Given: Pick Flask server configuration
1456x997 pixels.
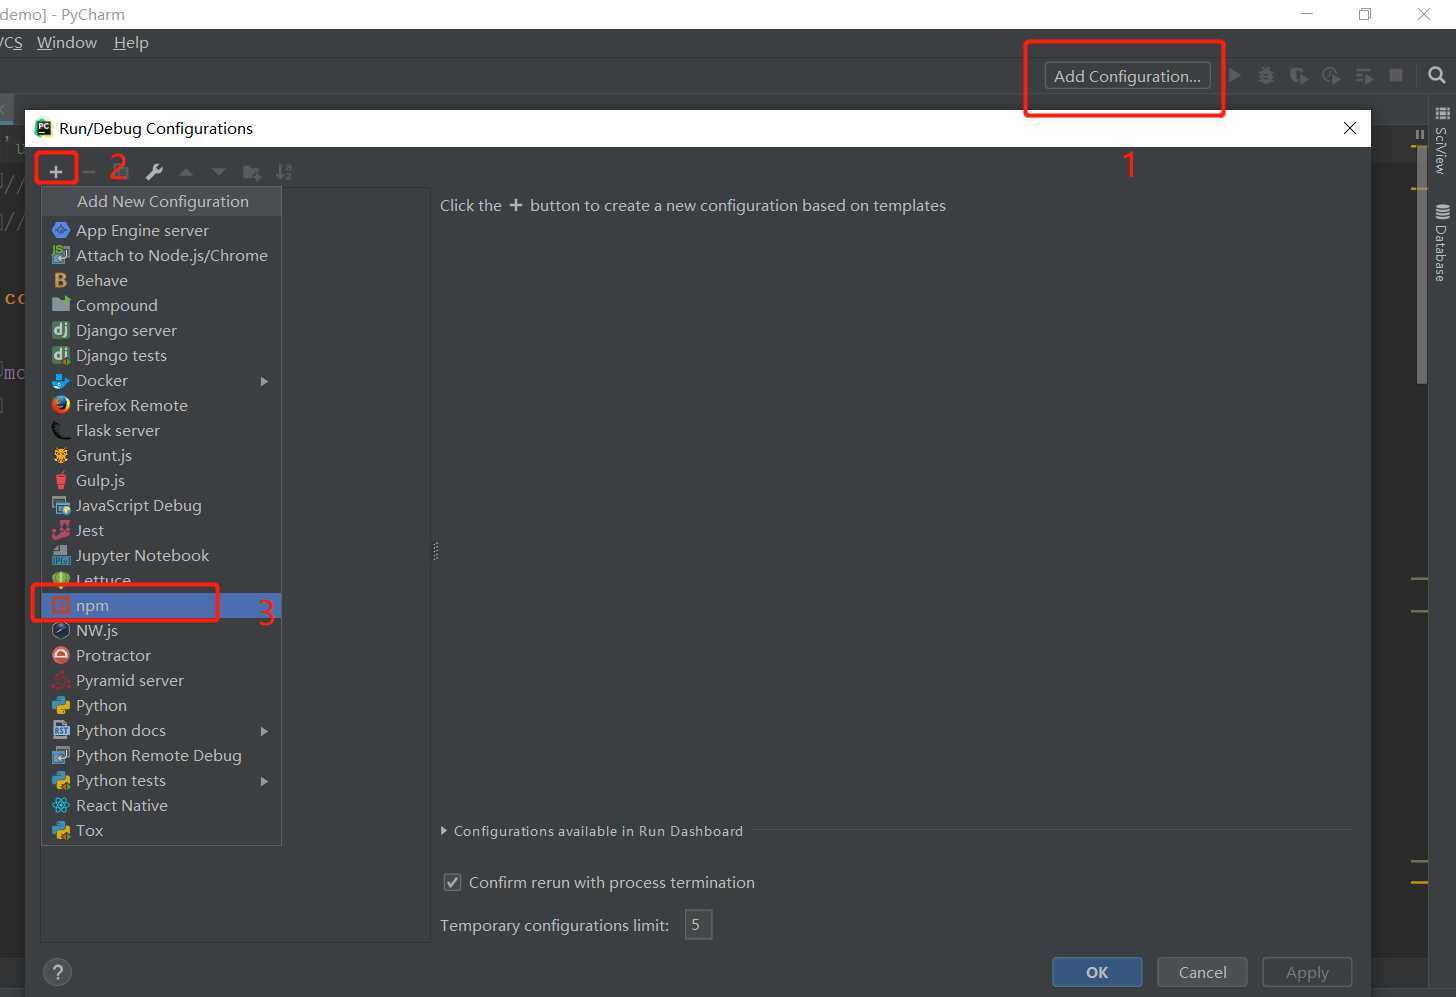Looking at the screenshot, I should pos(161,430).
